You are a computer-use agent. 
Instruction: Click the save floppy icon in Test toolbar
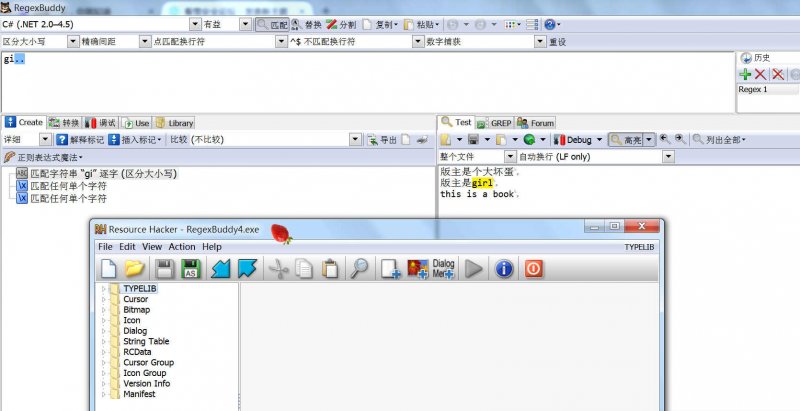tap(473, 140)
